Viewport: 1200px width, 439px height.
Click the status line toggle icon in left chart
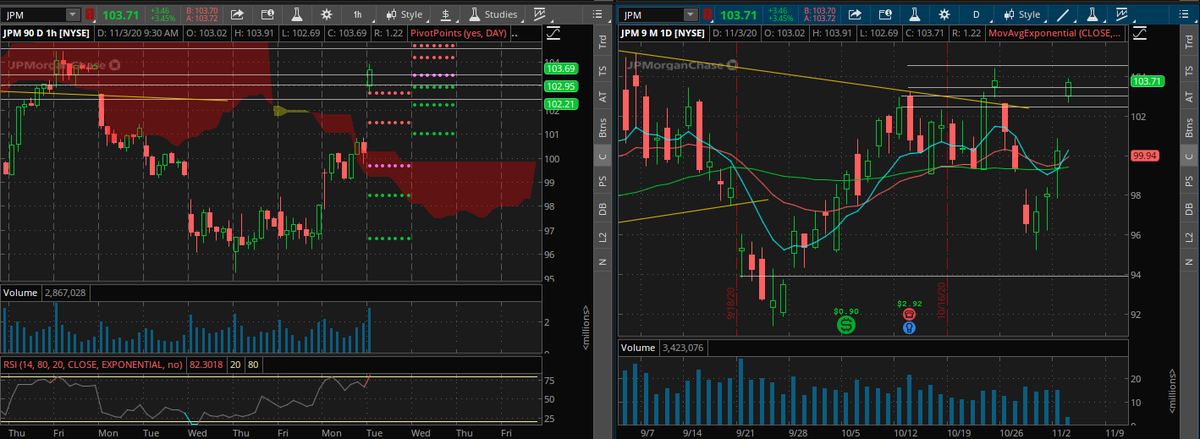(552, 33)
